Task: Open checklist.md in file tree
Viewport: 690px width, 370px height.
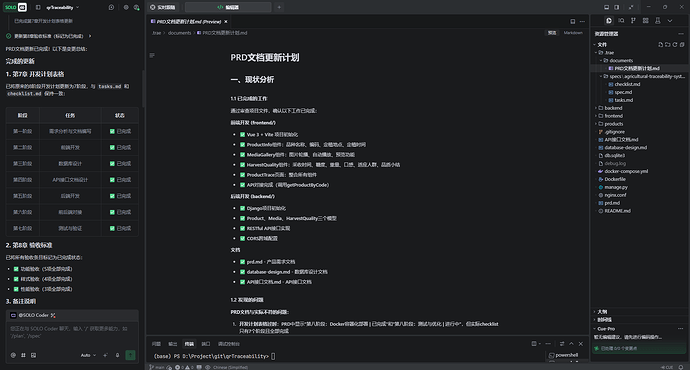Action: click(x=627, y=84)
